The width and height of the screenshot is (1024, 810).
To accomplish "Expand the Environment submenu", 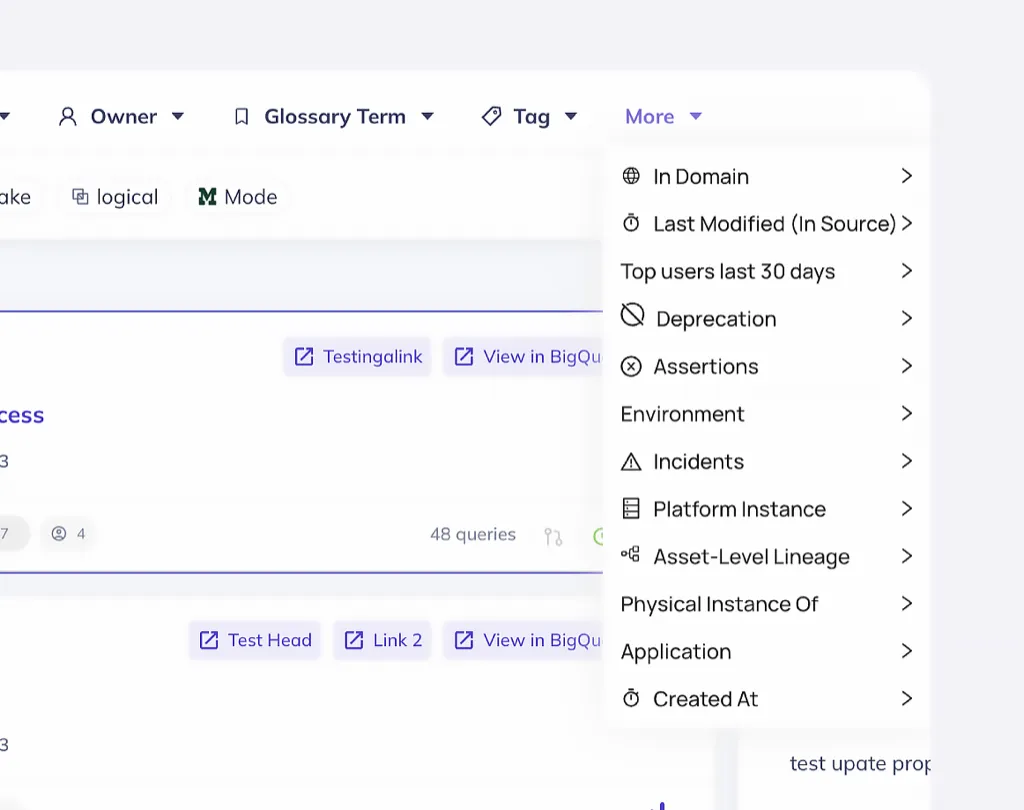I will [x=906, y=414].
